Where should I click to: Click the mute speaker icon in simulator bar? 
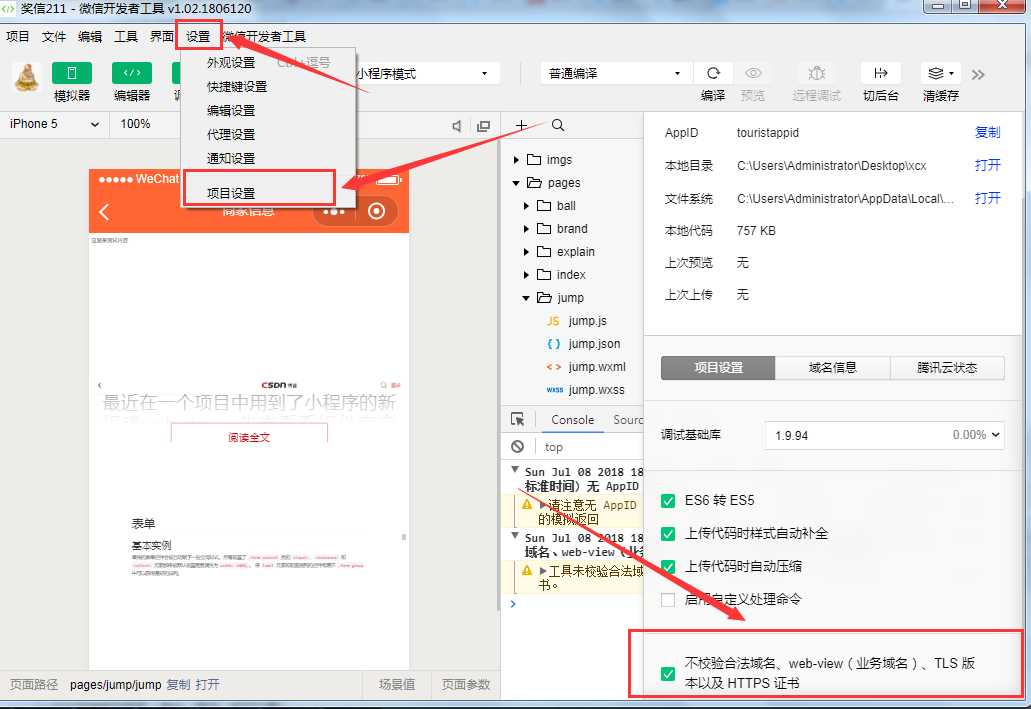tap(457, 126)
